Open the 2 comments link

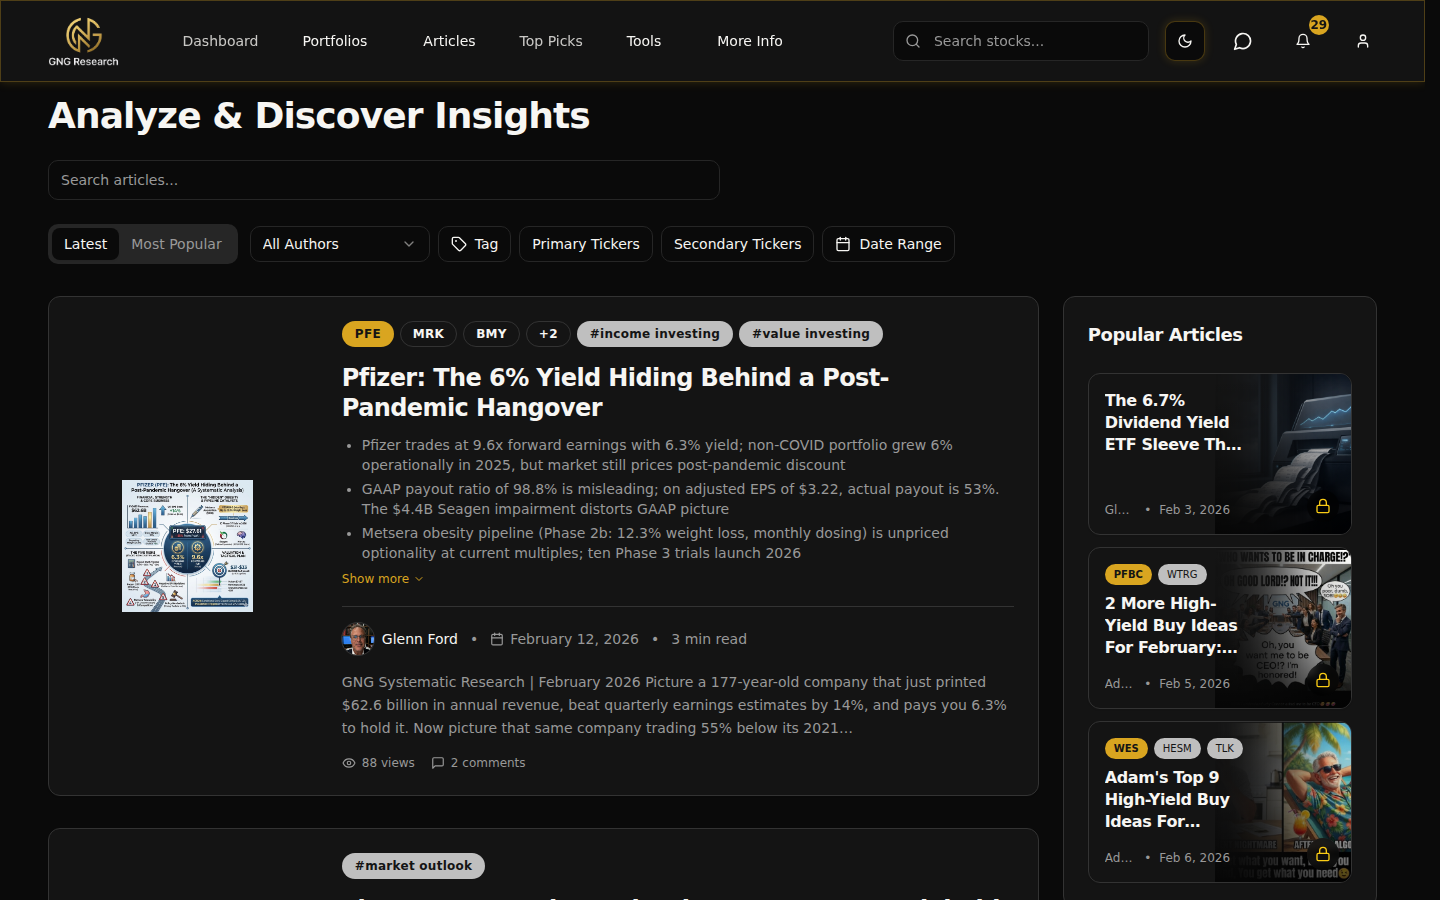(478, 763)
